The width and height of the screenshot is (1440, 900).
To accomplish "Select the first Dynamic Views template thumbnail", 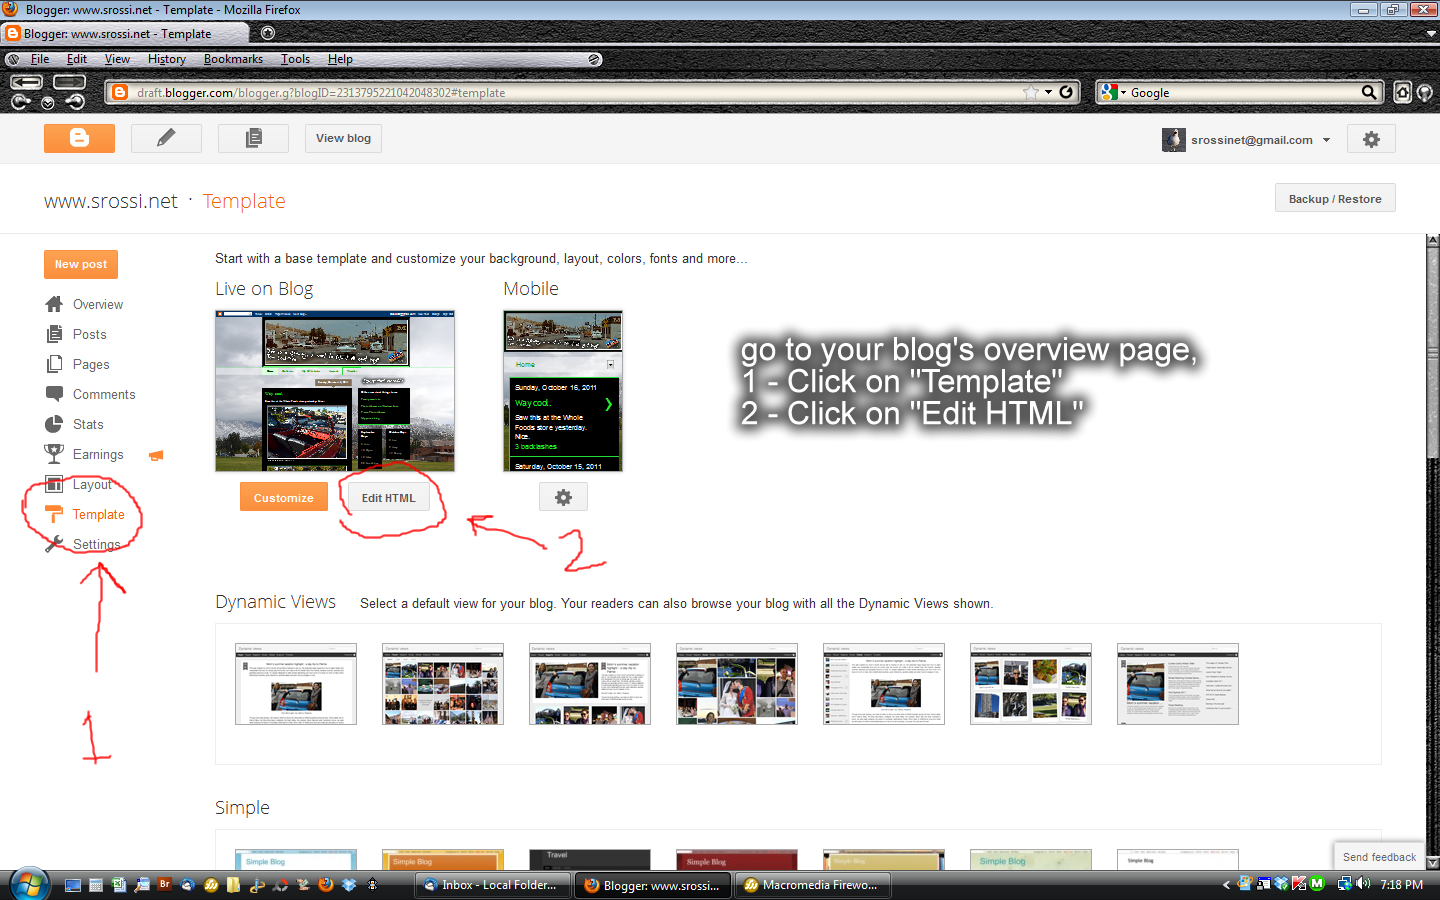I will 296,684.
